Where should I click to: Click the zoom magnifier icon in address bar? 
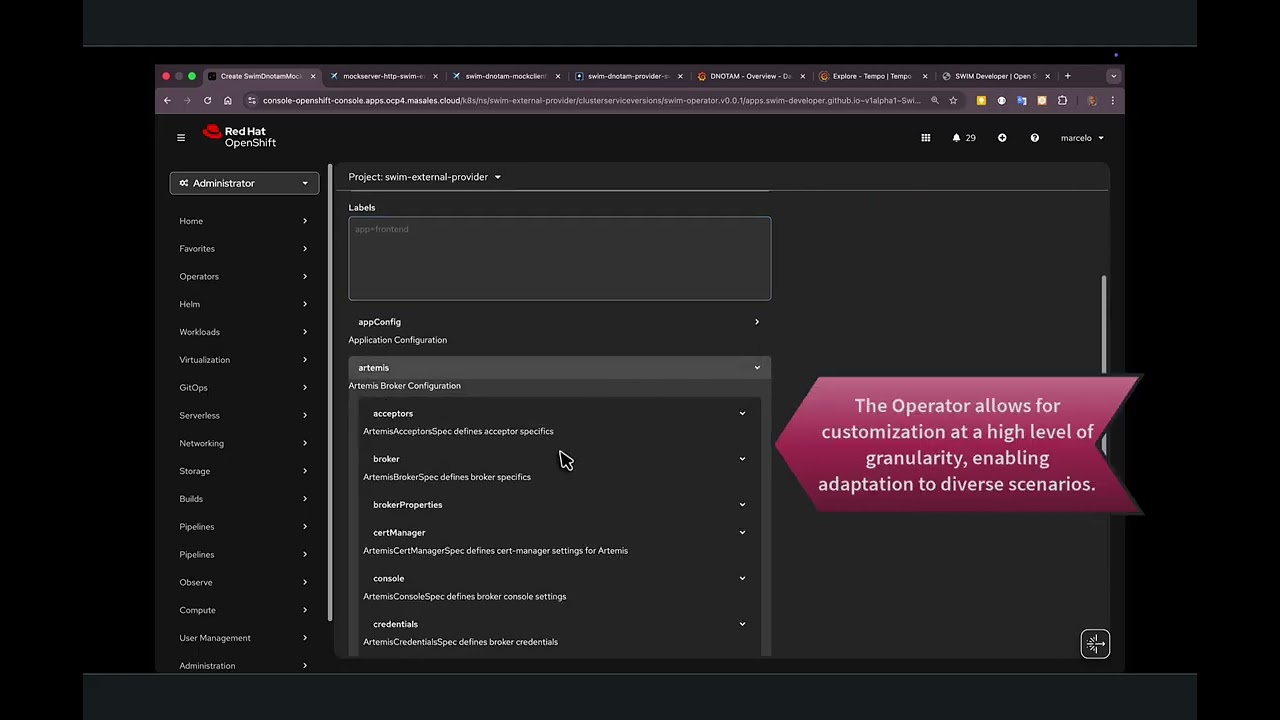[935, 100]
